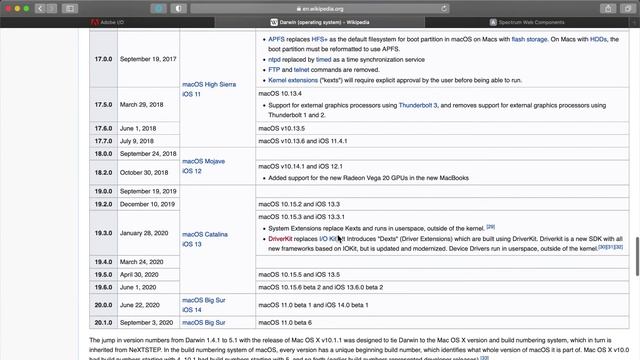Select the date December 10, 2019
640x360 pixels.
[147, 204]
